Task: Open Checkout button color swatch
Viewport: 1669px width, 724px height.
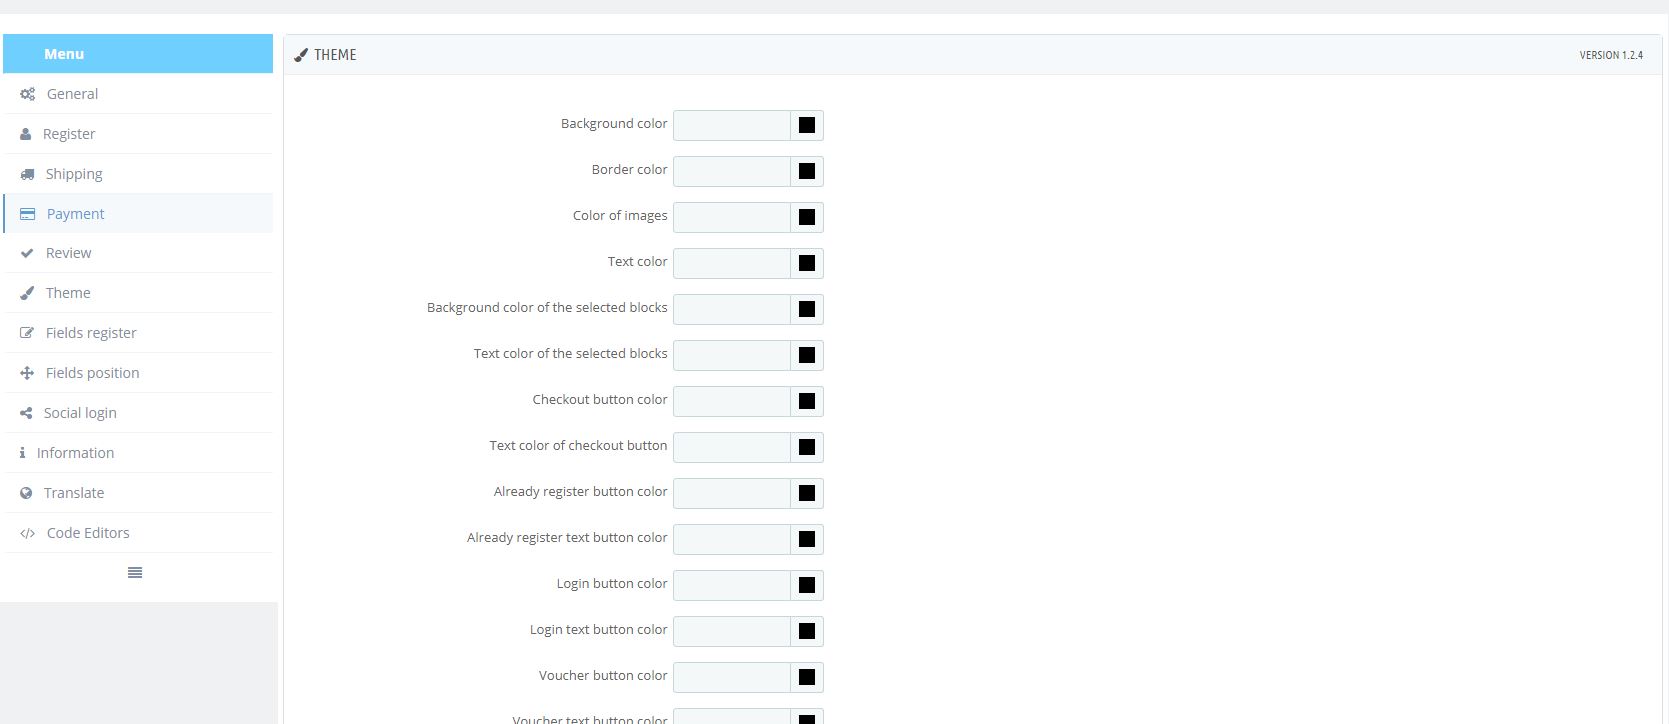Action: (807, 401)
